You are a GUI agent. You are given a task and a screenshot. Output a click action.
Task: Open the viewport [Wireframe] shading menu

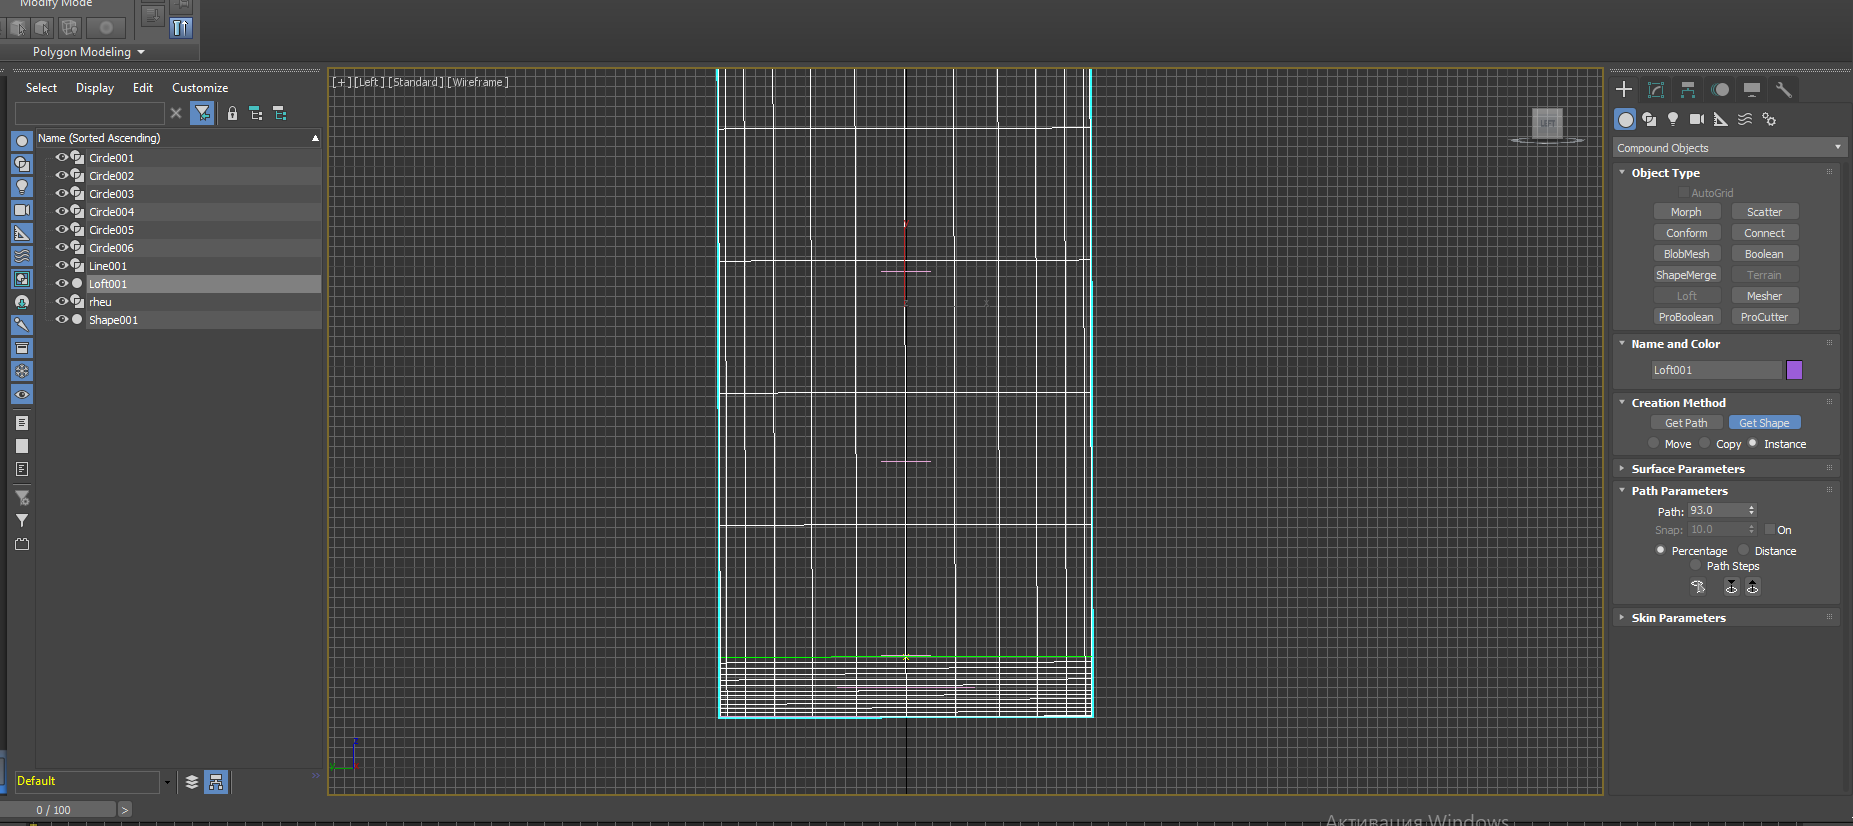(x=478, y=82)
